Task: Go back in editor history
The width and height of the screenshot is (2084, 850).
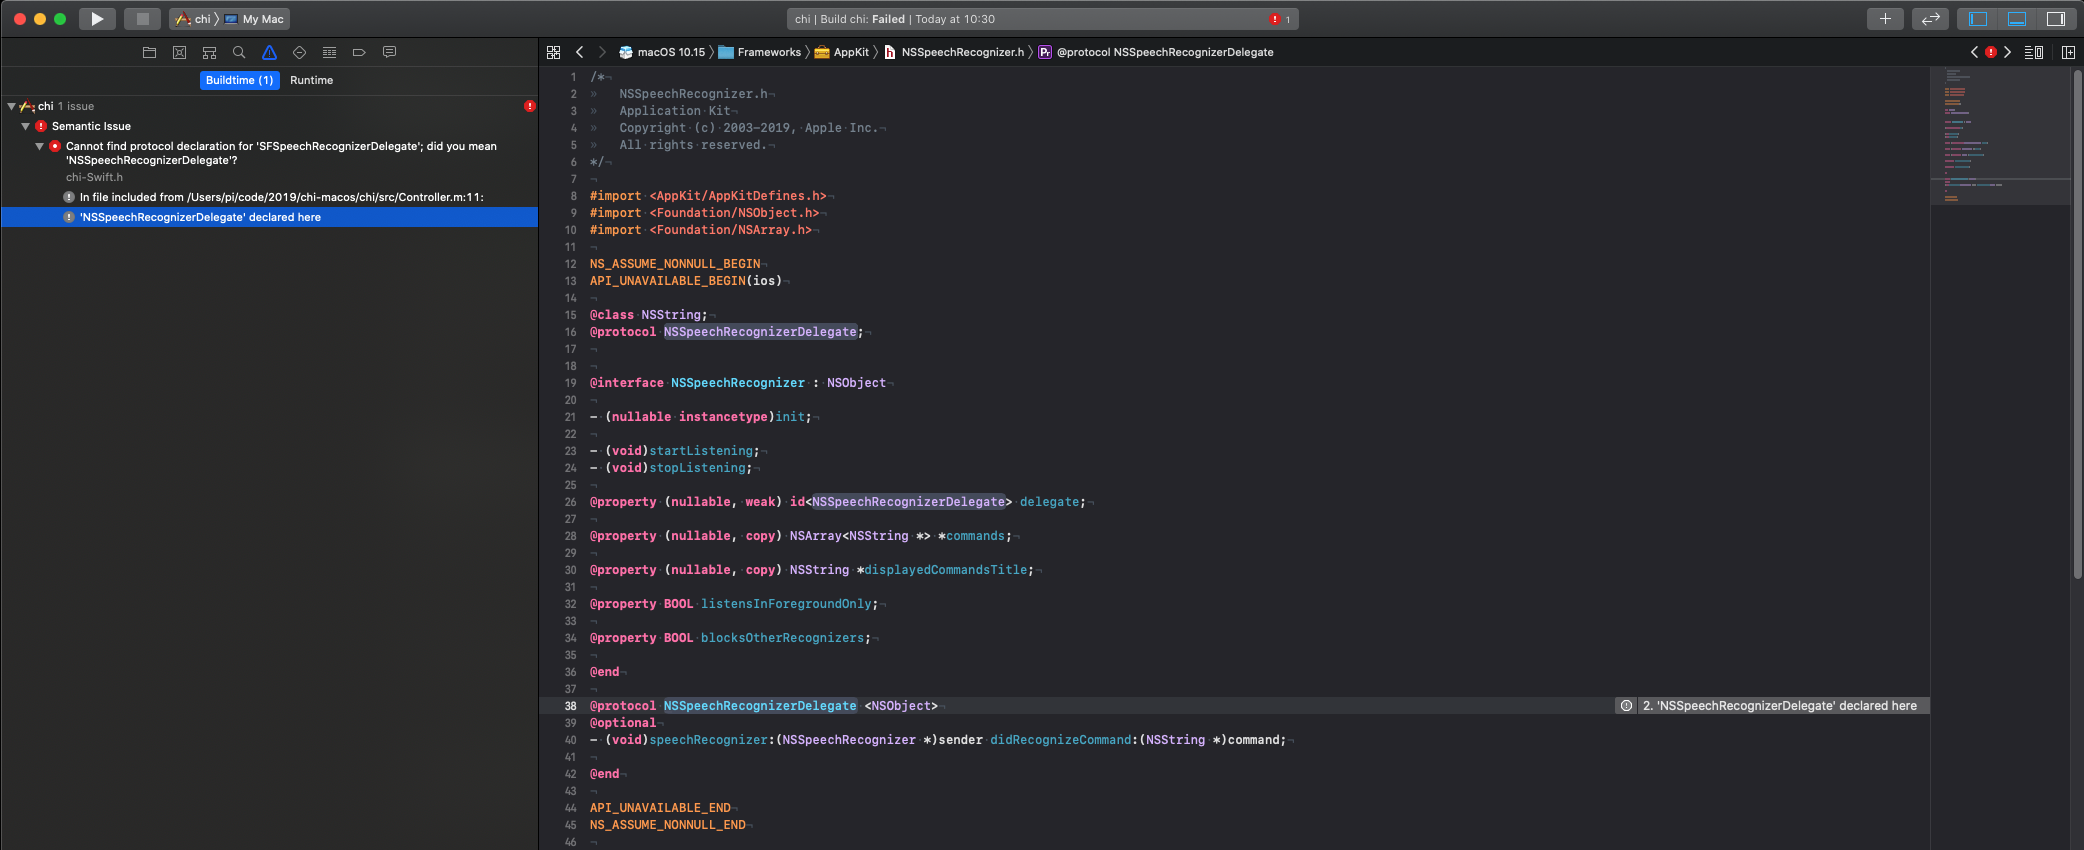Action: 579,52
